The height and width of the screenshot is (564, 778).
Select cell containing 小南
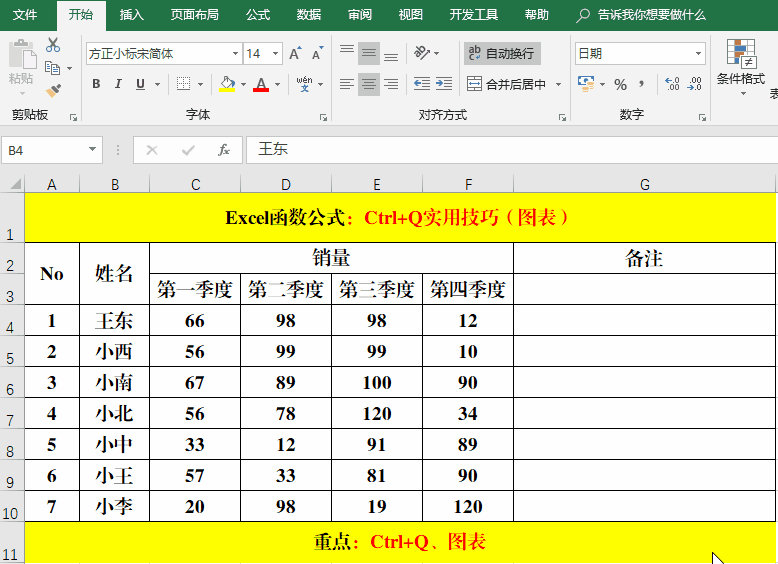point(114,382)
